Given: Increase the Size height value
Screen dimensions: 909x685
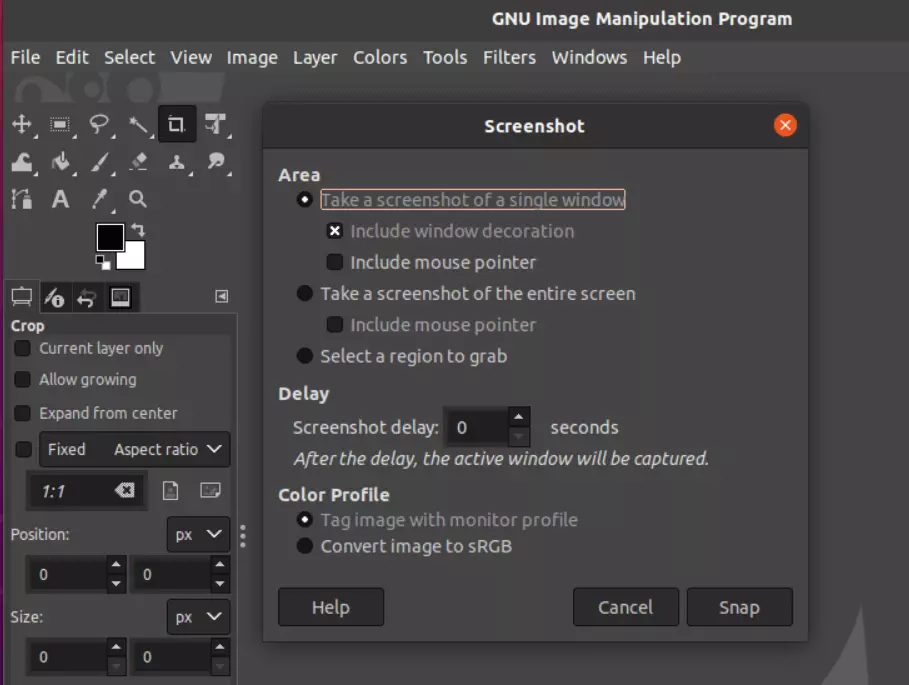Looking at the screenshot, I should [220, 647].
